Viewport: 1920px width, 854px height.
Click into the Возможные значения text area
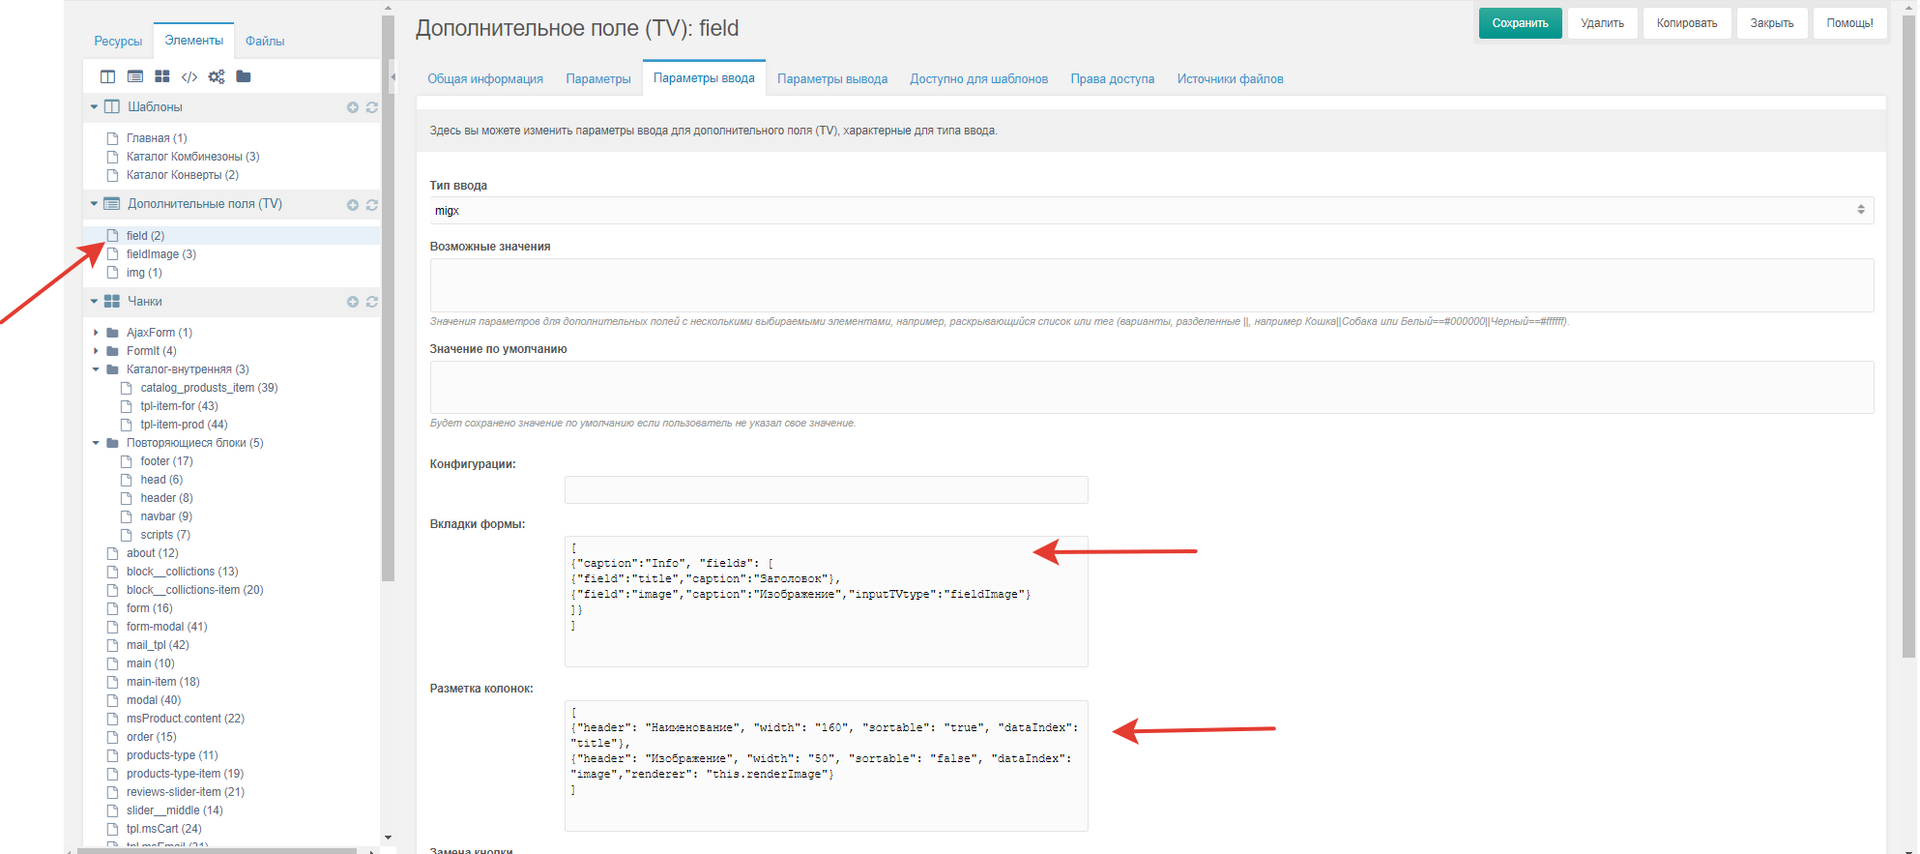pos(1151,285)
